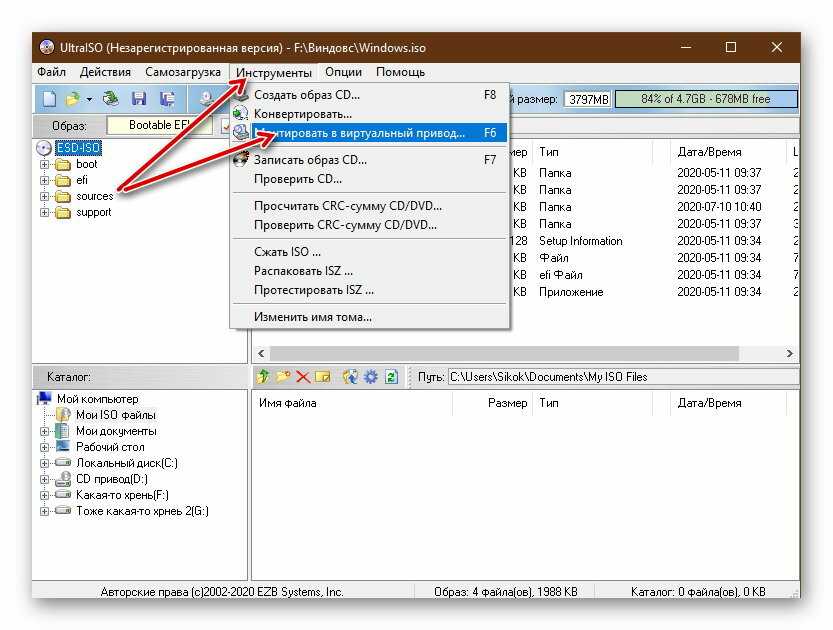Sort by Размер column in lower pane
The image size is (833, 630).
point(492,403)
